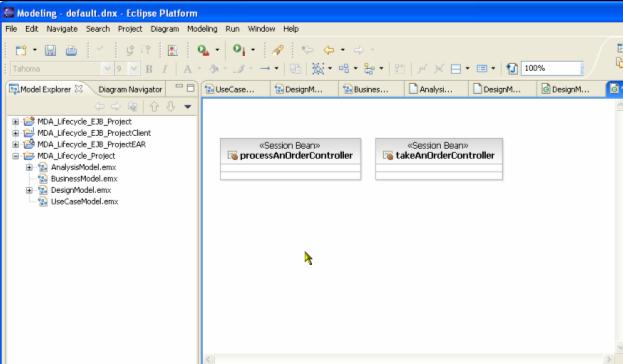623x364 pixels.
Task: Expand the MDA_Lifecycle_EJB_ProjectEAR node
Action: [x=15, y=144]
